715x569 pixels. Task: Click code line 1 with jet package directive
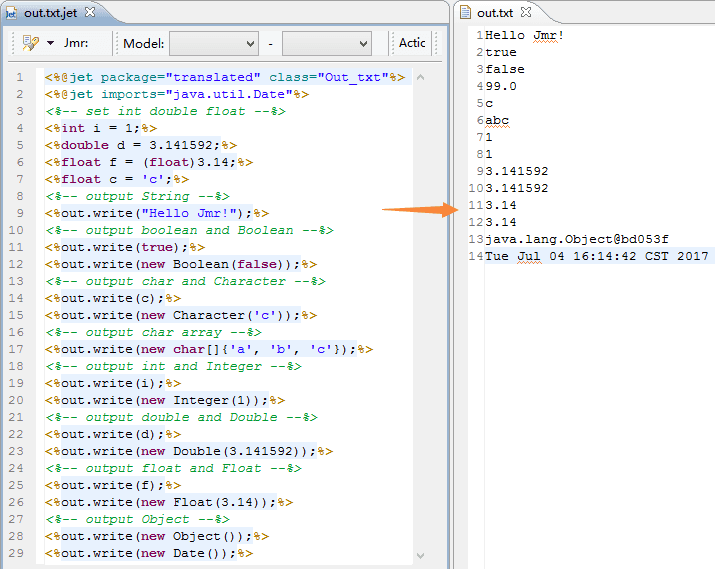[225, 77]
